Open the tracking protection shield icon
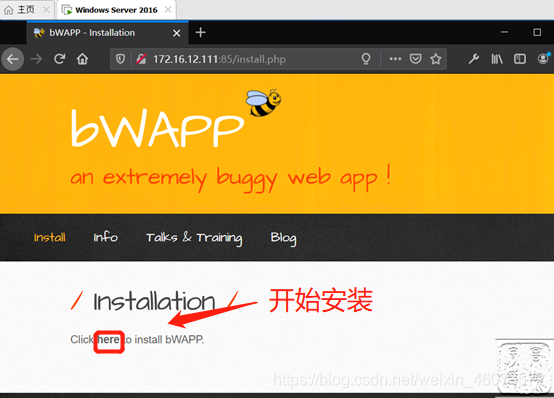Viewport: 554px width, 398px height. point(120,59)
